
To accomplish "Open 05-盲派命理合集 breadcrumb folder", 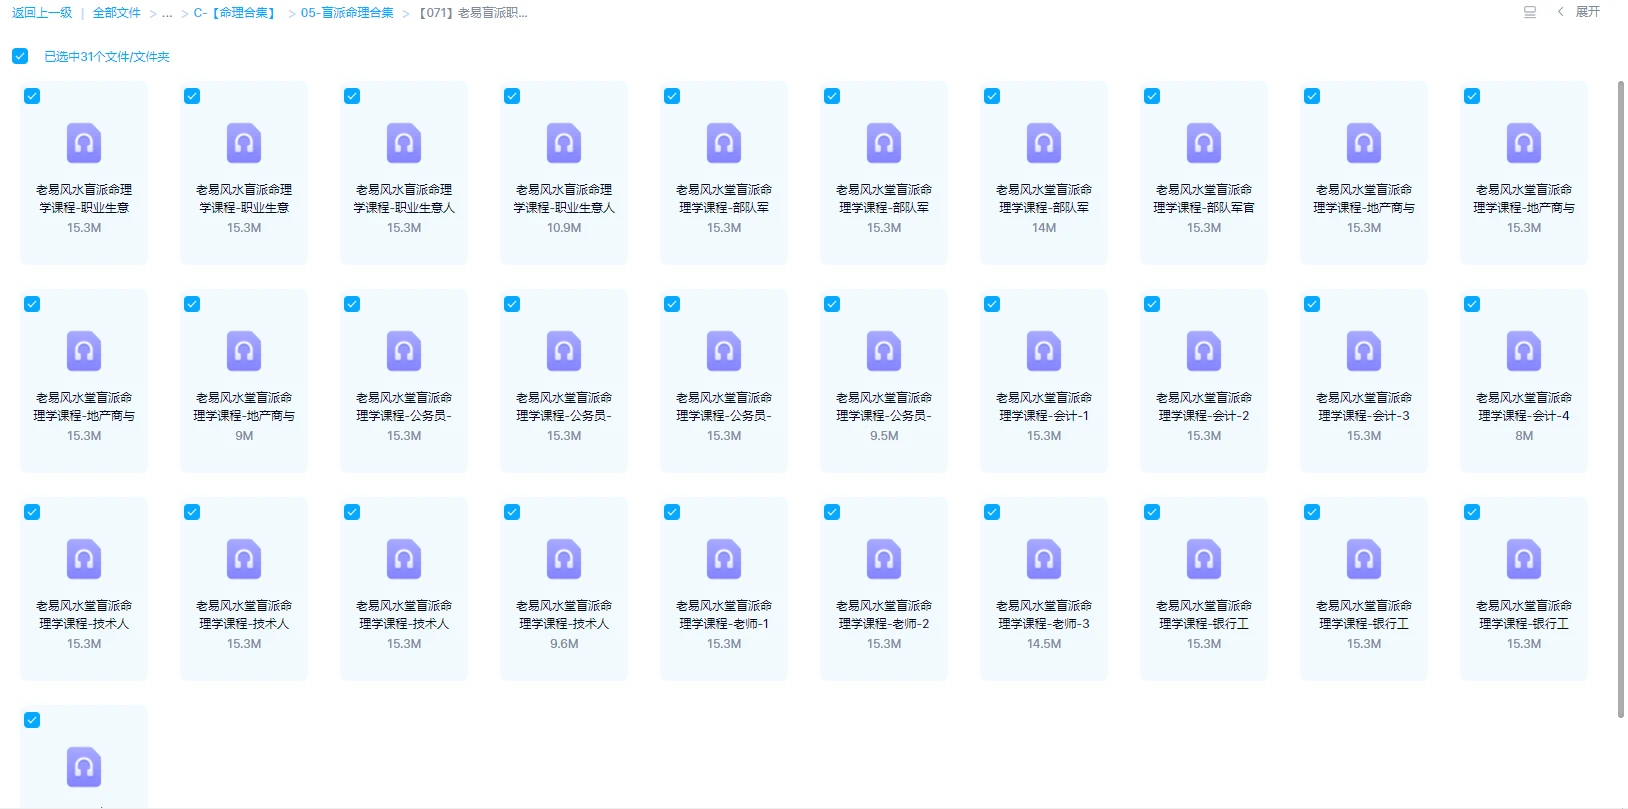I will click(x=347, y=13).
